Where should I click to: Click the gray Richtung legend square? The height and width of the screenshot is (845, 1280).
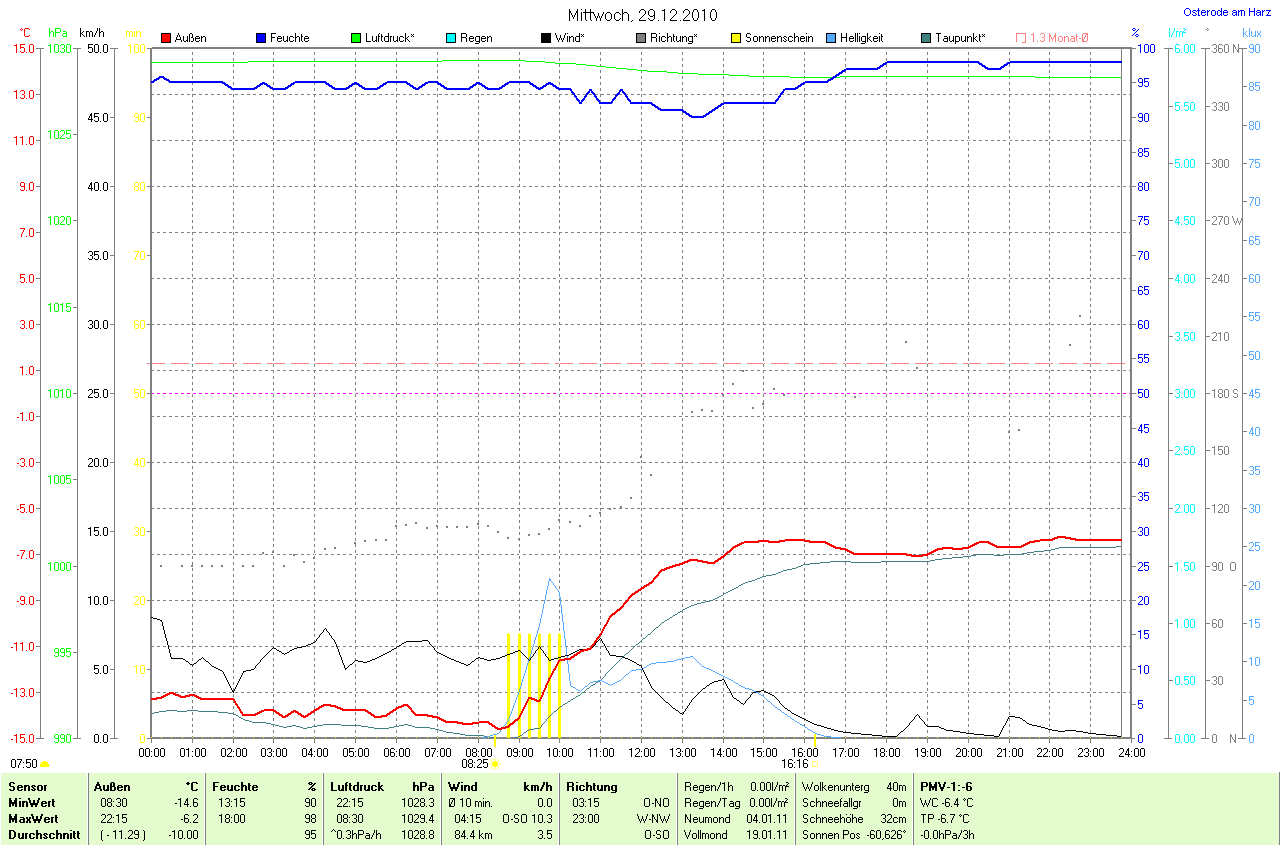click(641, 38)
